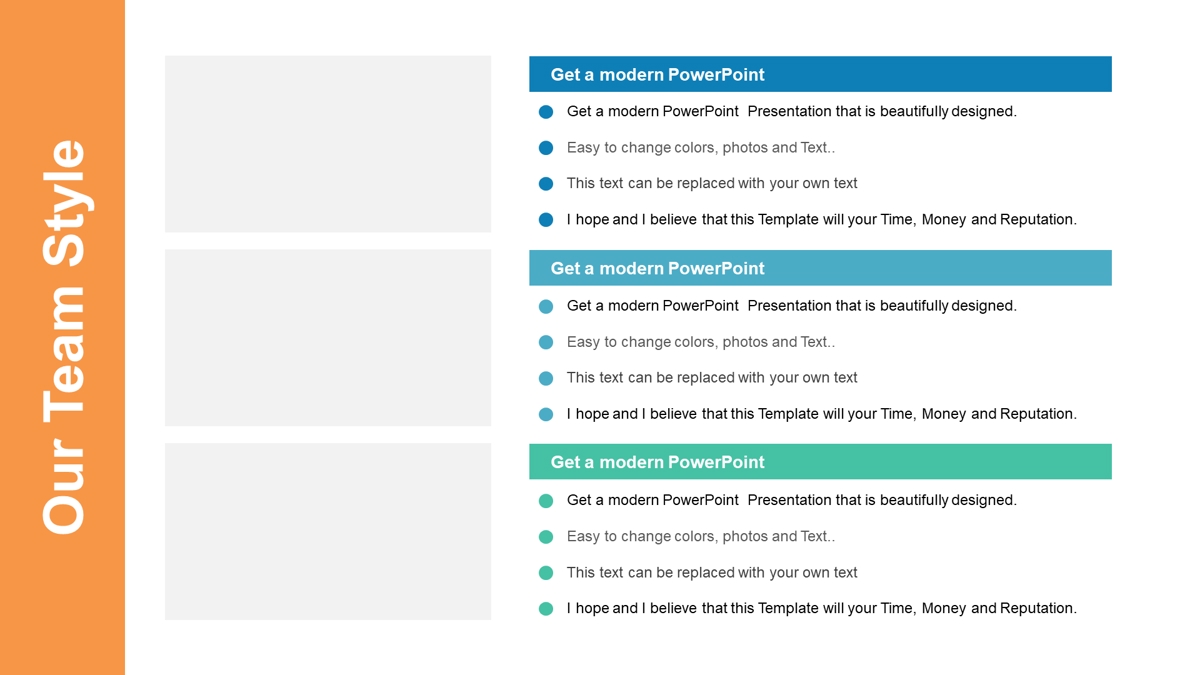Image resolution: width=1200 pixels, height=675 pixels.
Task: Click light blue bullet beside 'I hope and I believe'
Action: 546,414
